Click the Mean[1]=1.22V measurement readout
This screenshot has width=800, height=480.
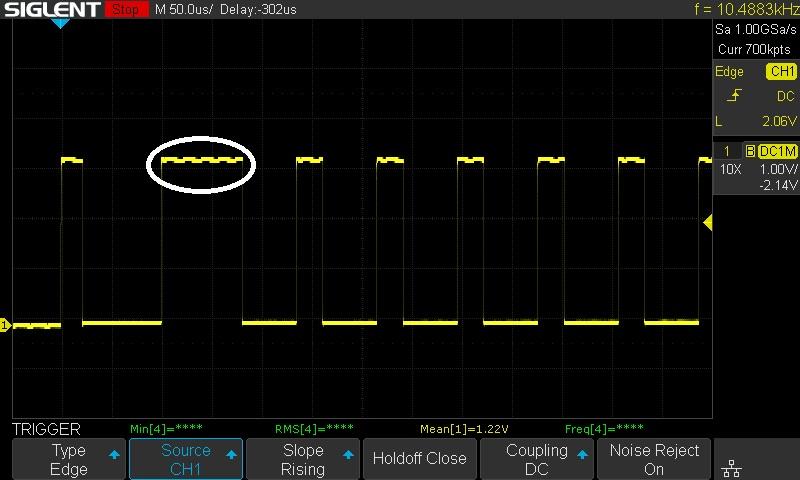point(458,429)
